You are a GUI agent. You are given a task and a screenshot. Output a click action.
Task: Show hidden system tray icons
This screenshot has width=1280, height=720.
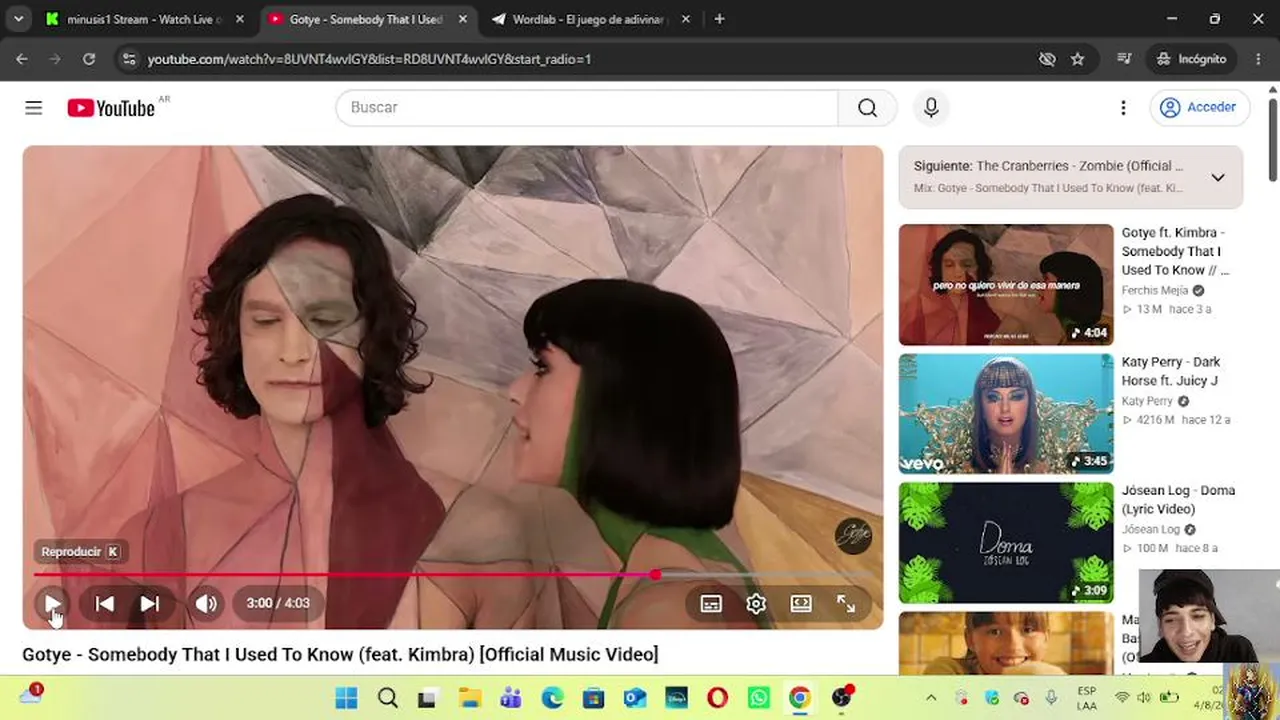point(931,698)
